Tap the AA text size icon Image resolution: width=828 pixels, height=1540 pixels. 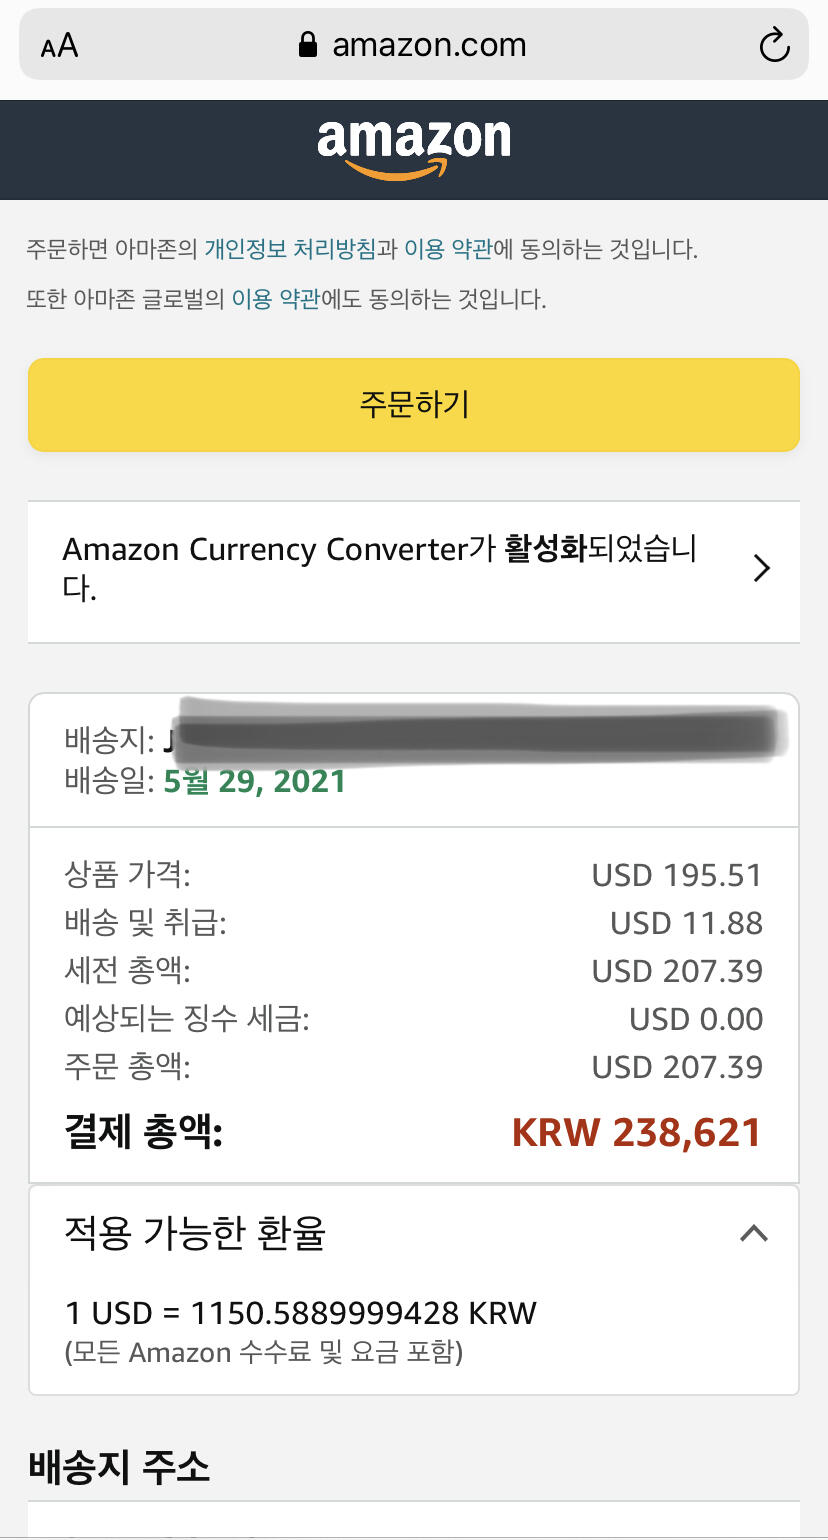[60, 45]
